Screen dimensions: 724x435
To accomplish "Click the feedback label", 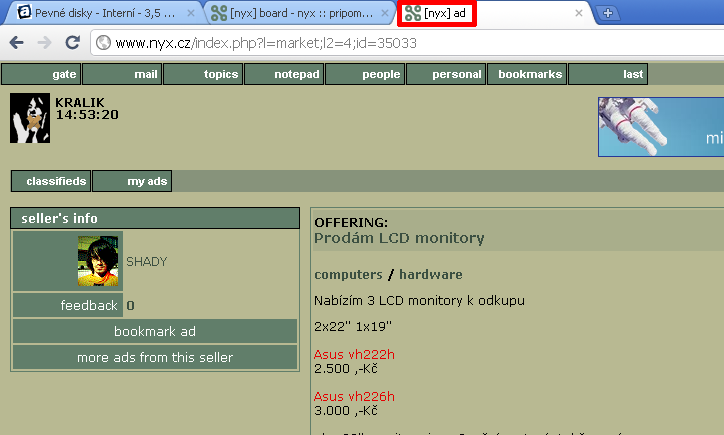I will coord(89,305).
